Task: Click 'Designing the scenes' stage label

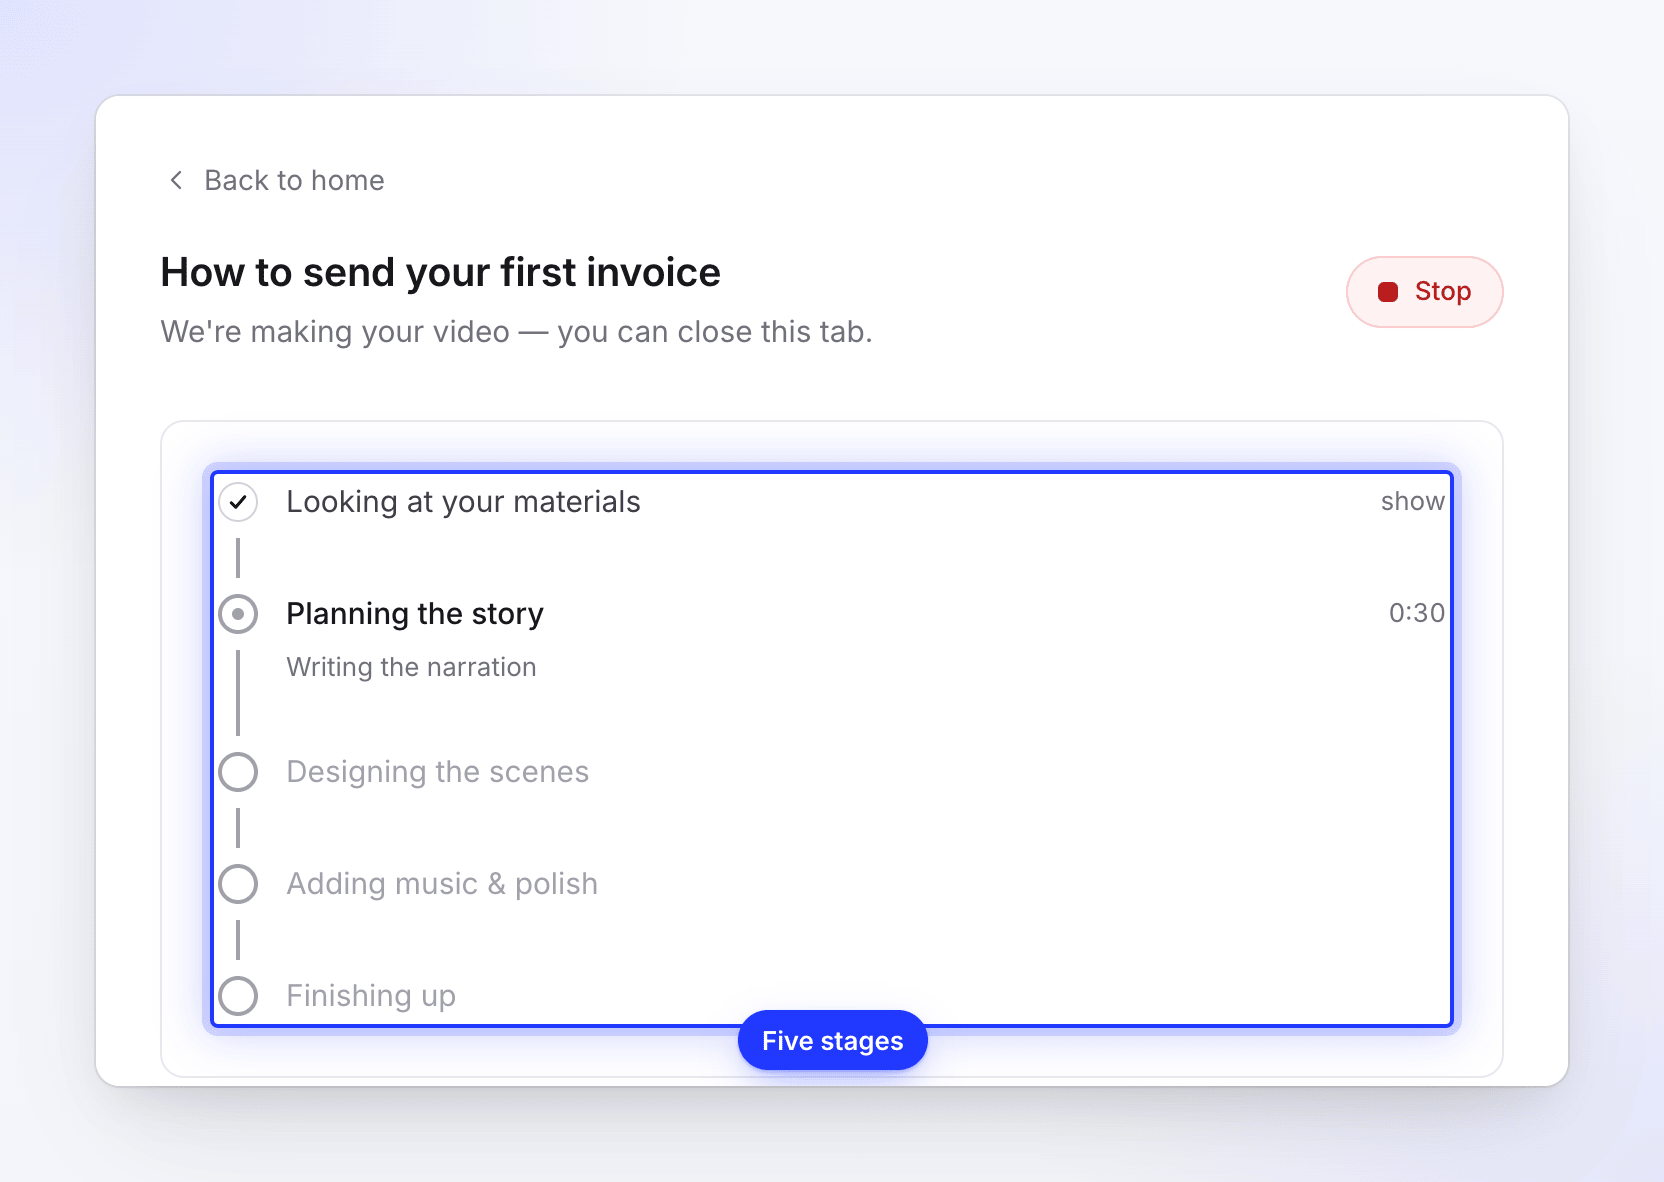Action: (x=438, y=772)
